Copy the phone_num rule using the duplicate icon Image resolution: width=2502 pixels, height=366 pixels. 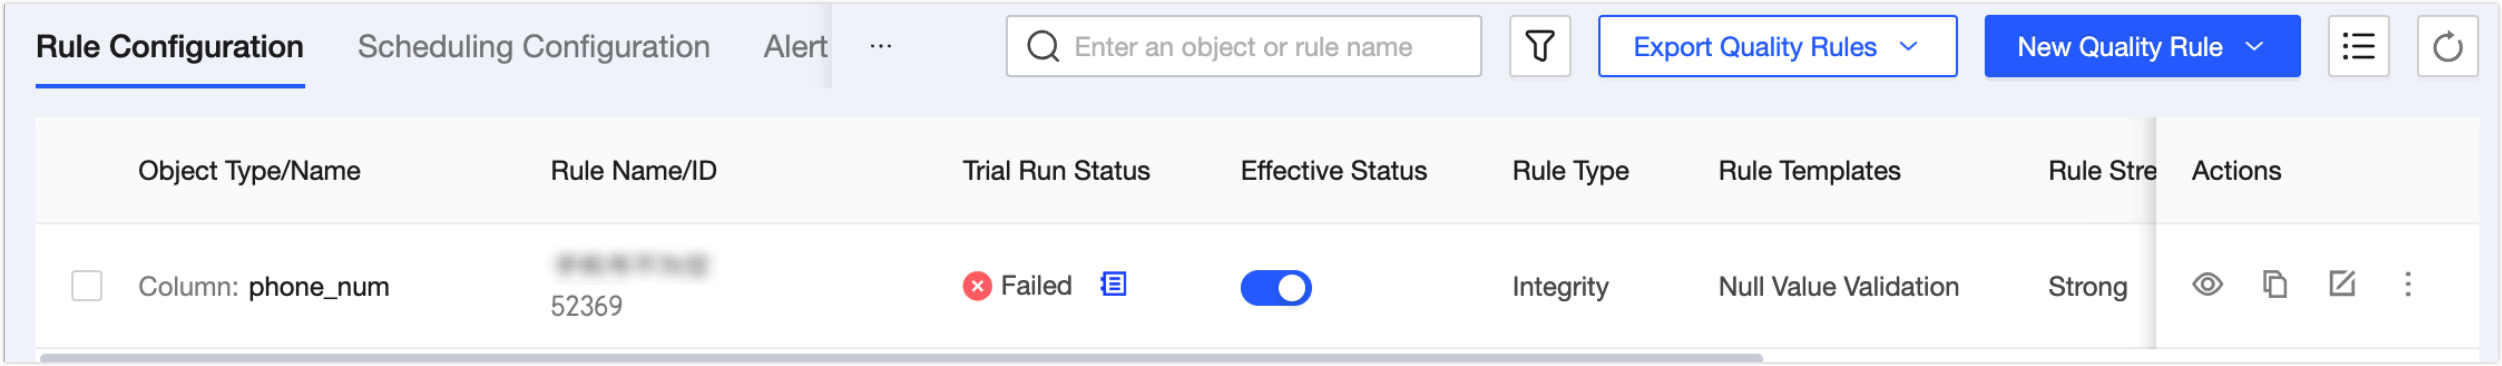pyautogui.click(x=2274, y=285)
